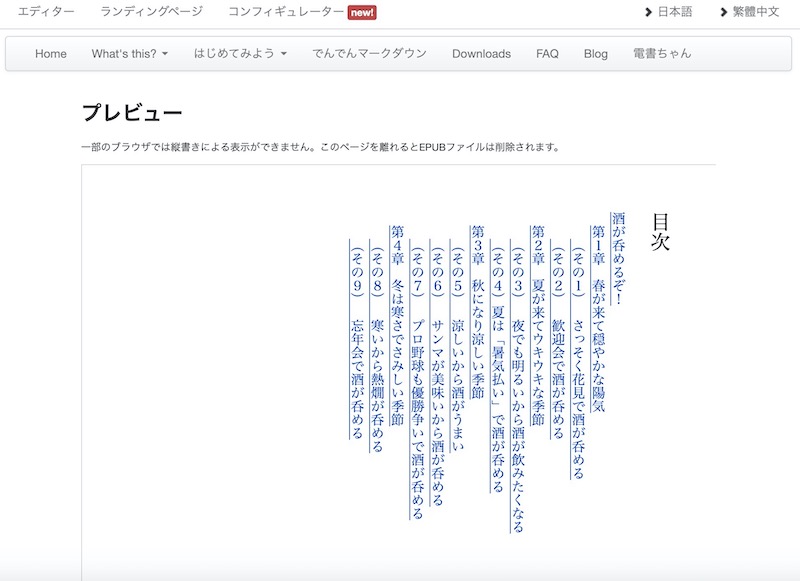
Task: Navigate to Home
Action: pyautogui.click(x=51, y=54)
